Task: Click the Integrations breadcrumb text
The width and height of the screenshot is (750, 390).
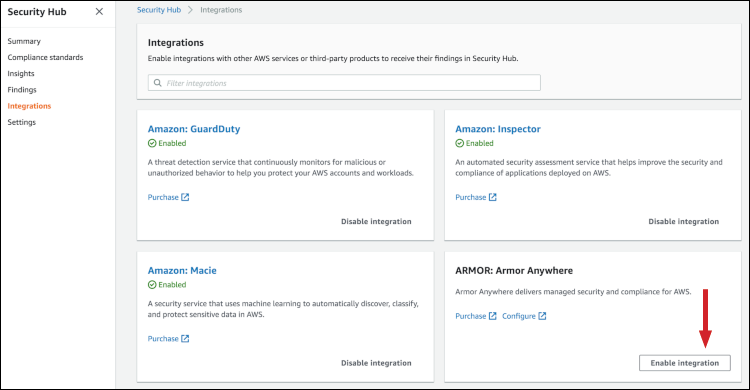Action: [x=221, y=10]
